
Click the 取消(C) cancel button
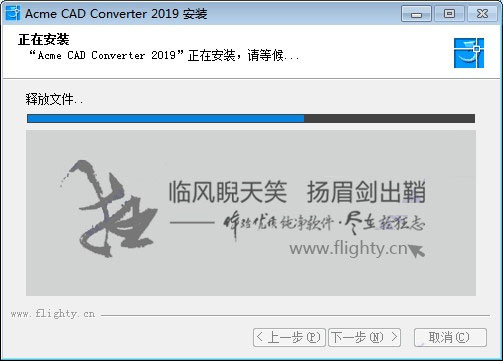pyautogui.click(x=450, y=337)
